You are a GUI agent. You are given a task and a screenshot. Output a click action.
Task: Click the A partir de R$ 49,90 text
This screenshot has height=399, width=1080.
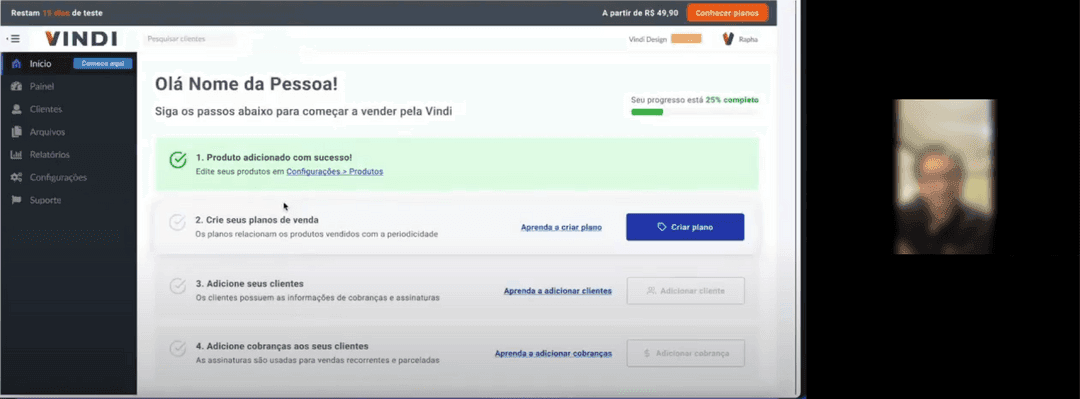640,13
